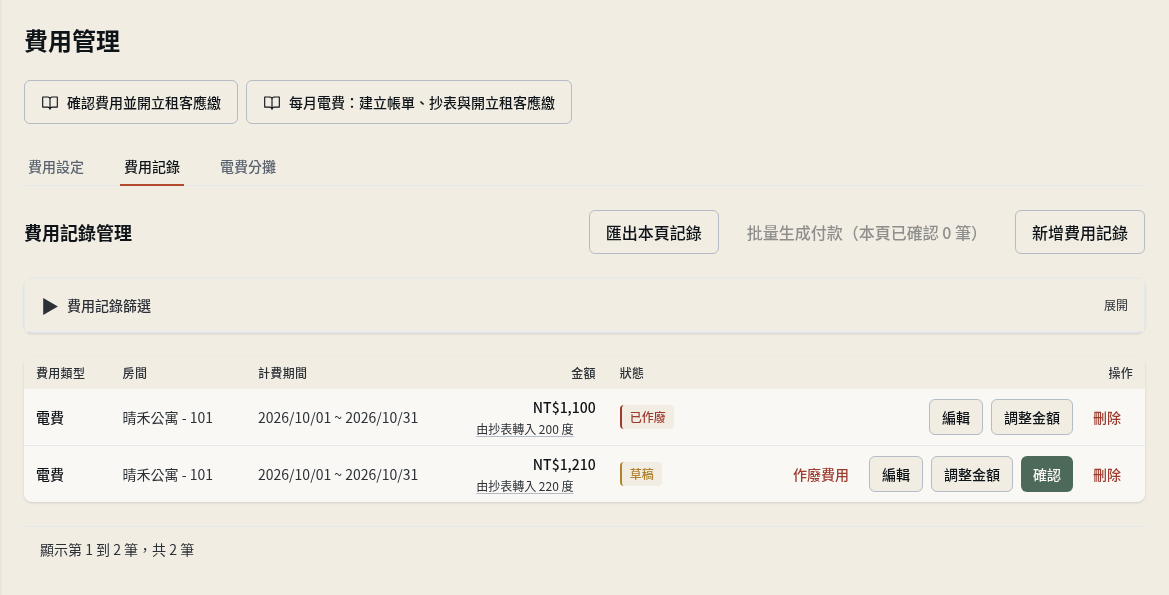This screenshot has height=595, width=1169.
Task: Click book icon beside 每月電費 guide
Action: point(272,103)
